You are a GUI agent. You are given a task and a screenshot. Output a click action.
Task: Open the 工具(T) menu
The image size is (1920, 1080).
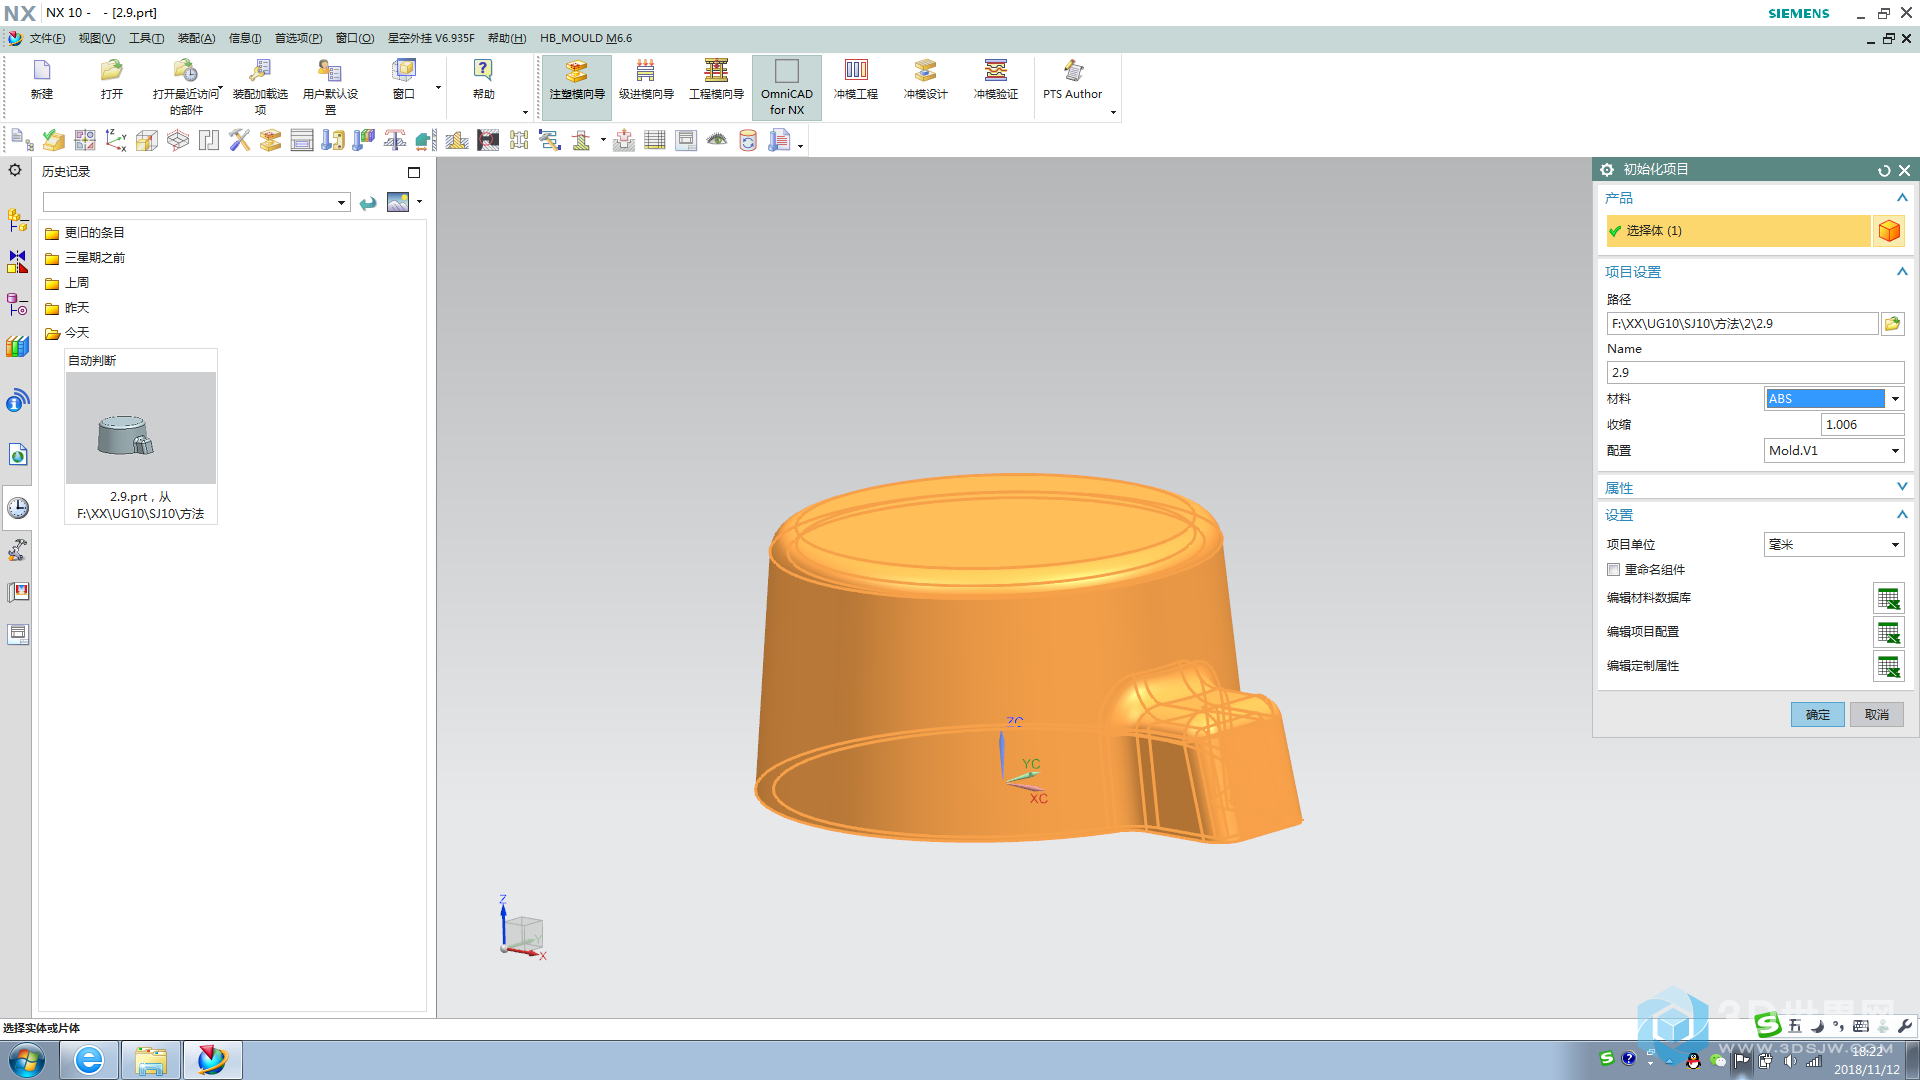146,38
